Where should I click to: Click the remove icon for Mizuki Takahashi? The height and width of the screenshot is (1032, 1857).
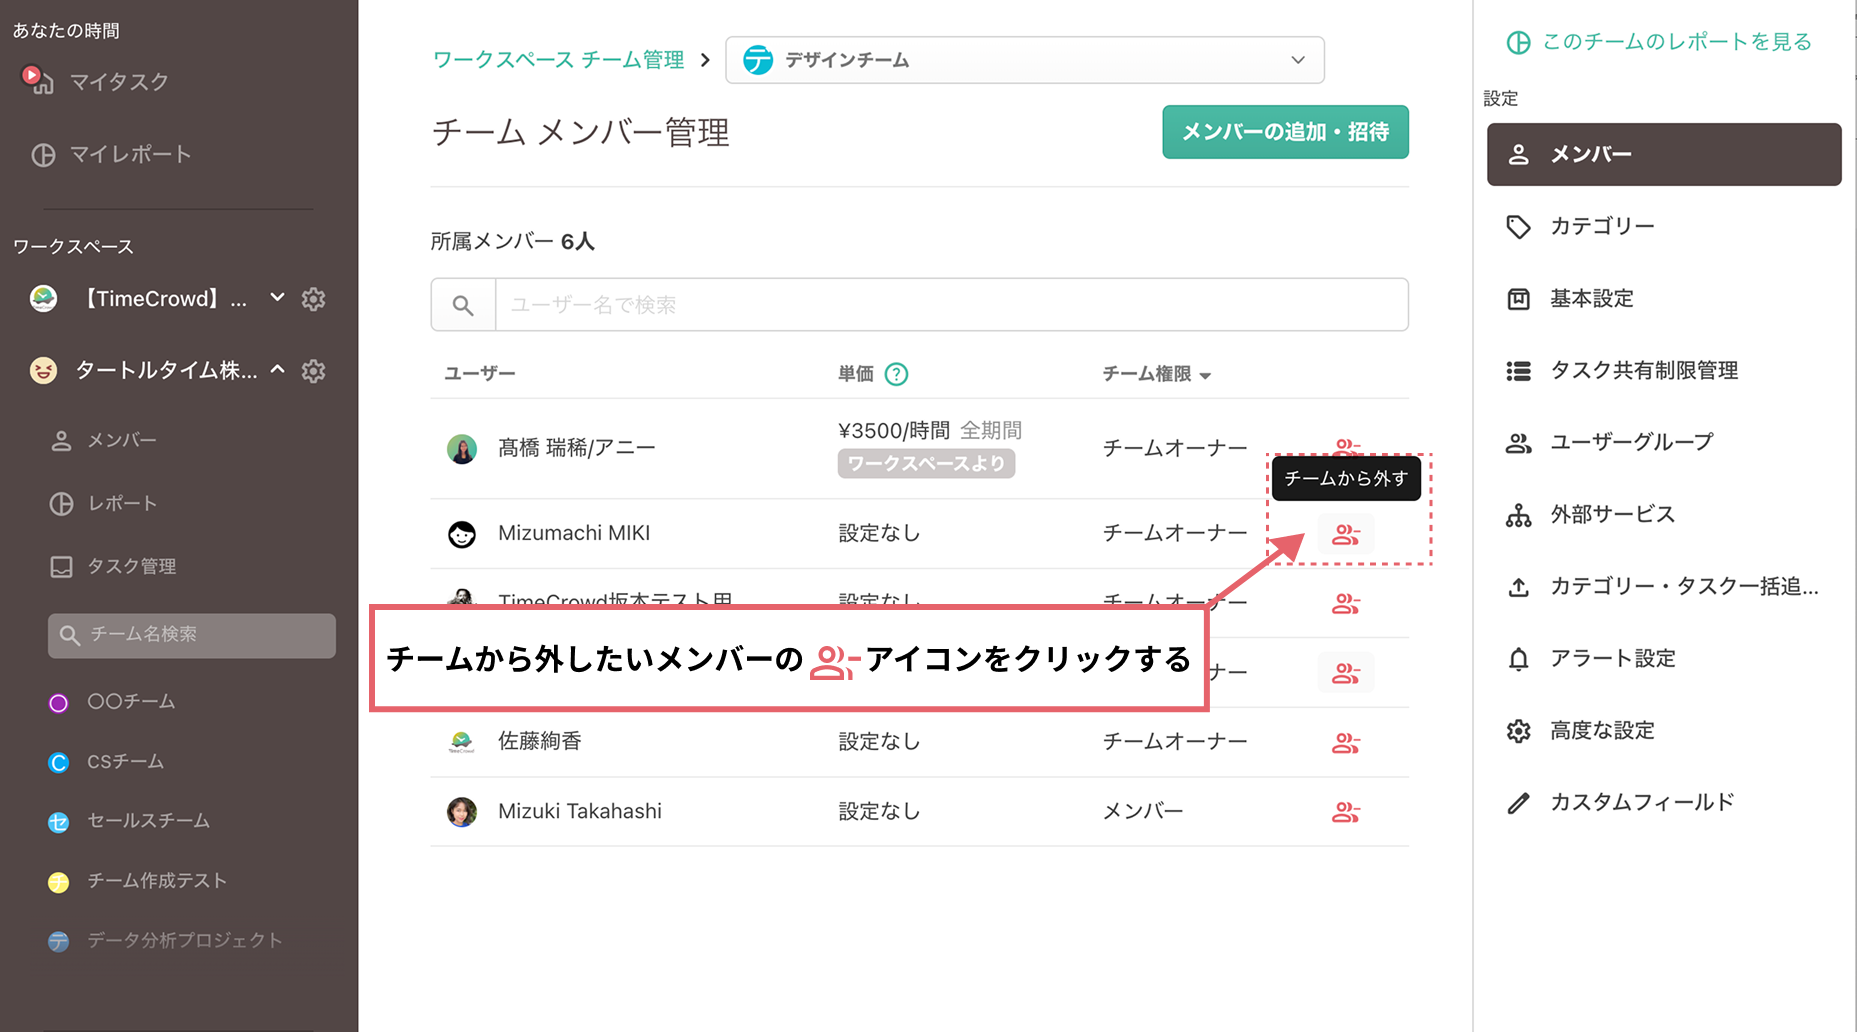[x=1346, y=812]
